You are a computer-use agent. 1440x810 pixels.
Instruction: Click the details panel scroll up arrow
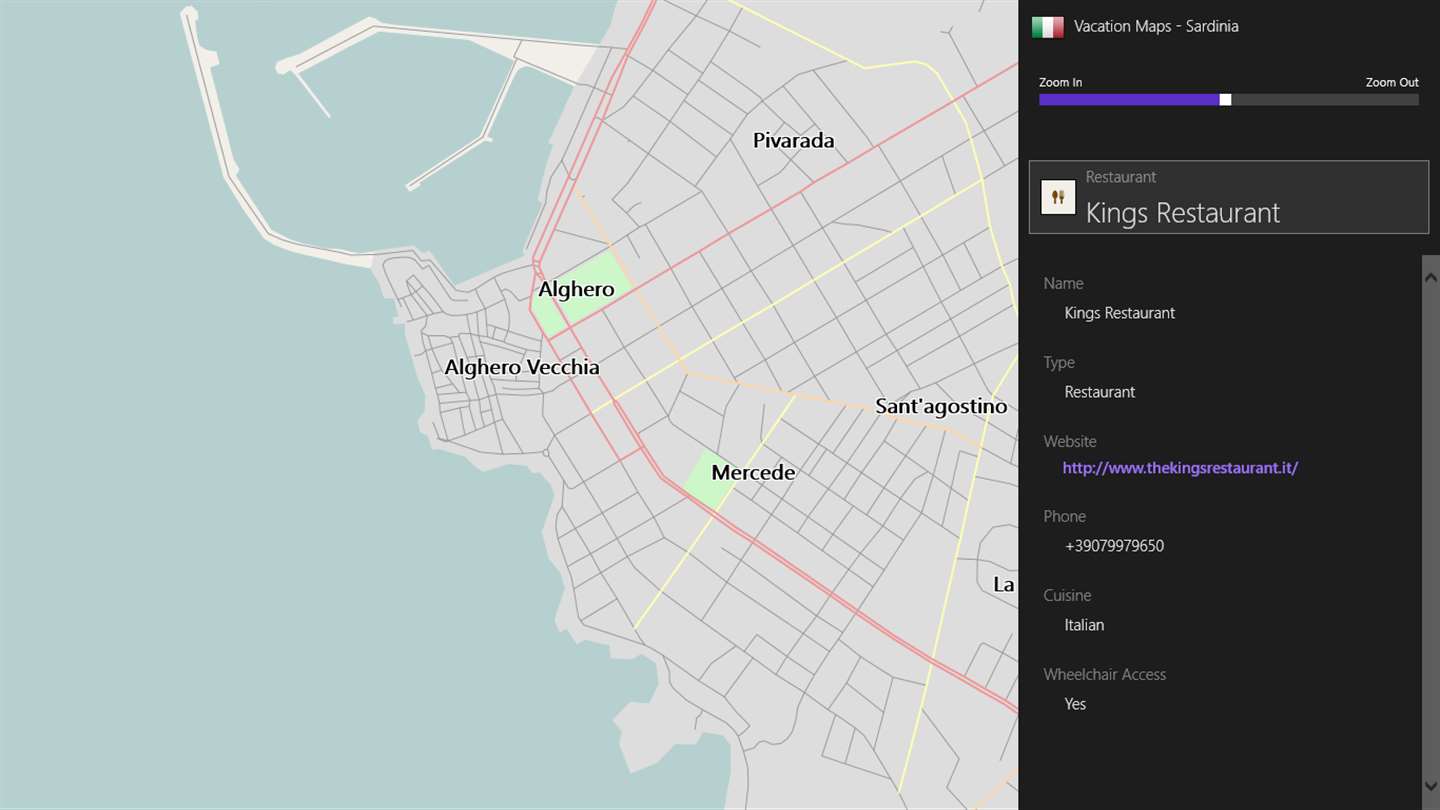point(1431,276)
